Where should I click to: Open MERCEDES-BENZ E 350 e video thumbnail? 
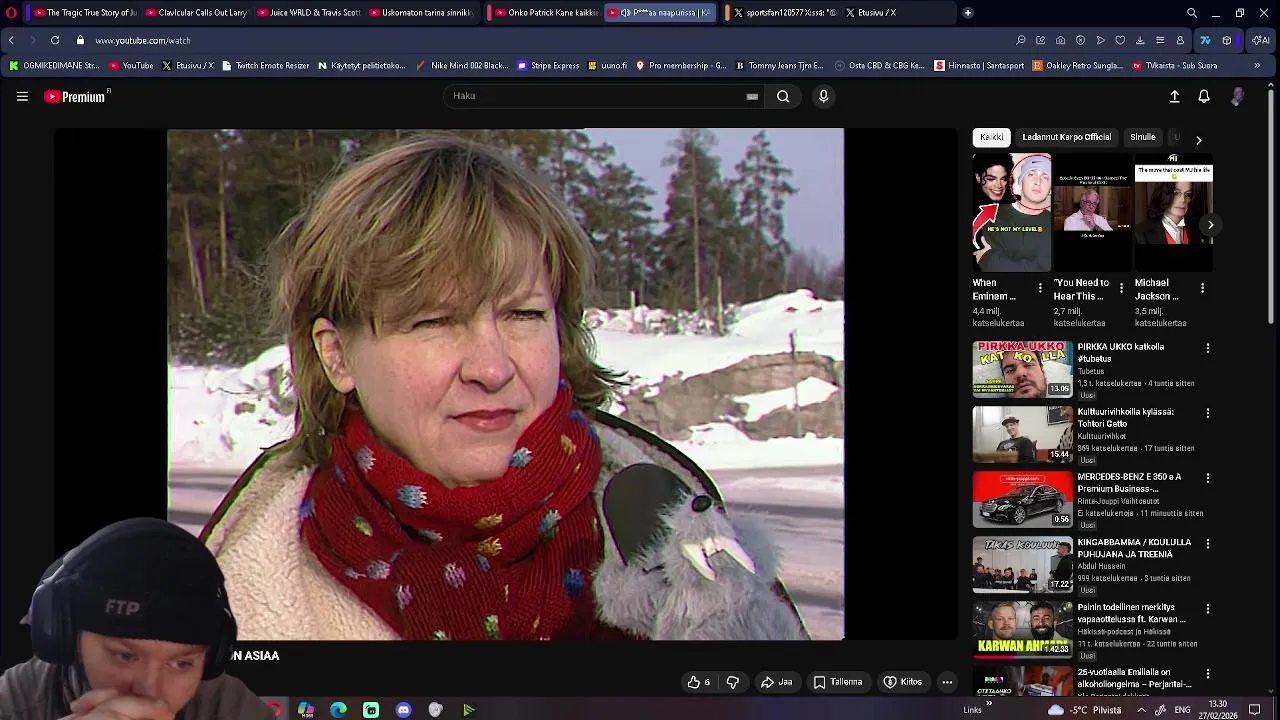pos(1022,499)
